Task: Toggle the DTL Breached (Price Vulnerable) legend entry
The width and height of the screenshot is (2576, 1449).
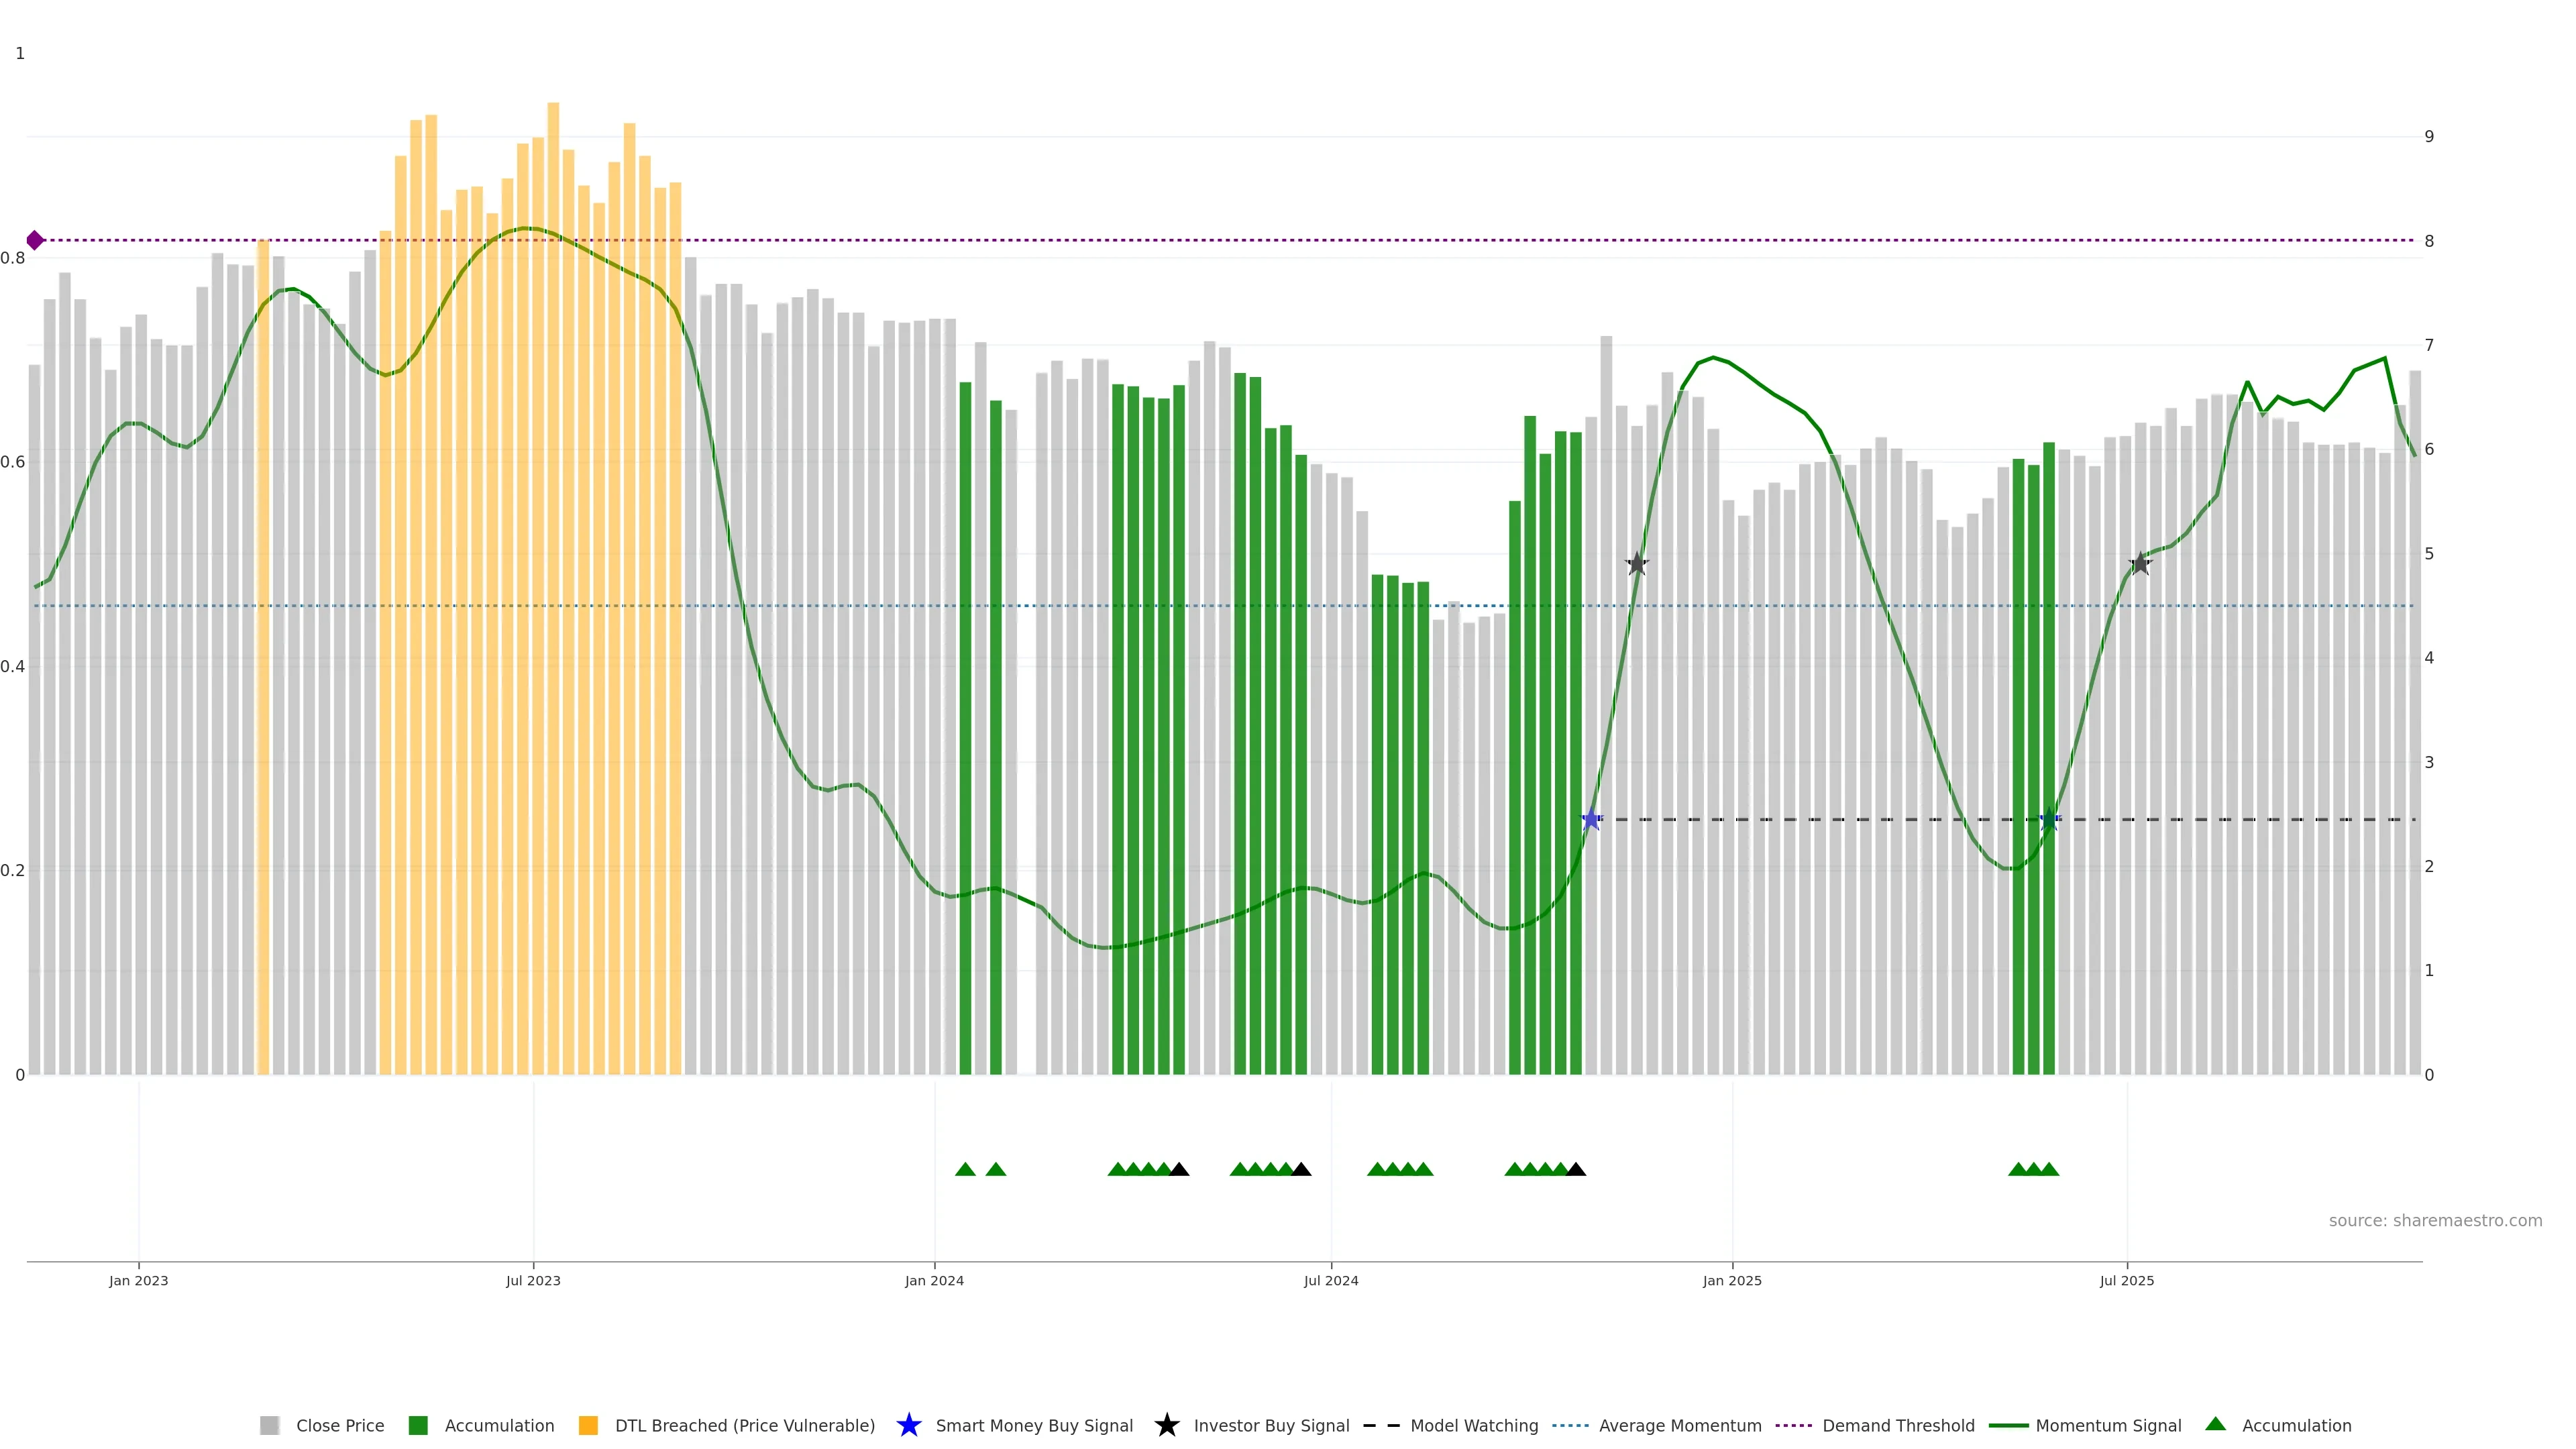Action: pyautogui.click(x=744, y=1426)
